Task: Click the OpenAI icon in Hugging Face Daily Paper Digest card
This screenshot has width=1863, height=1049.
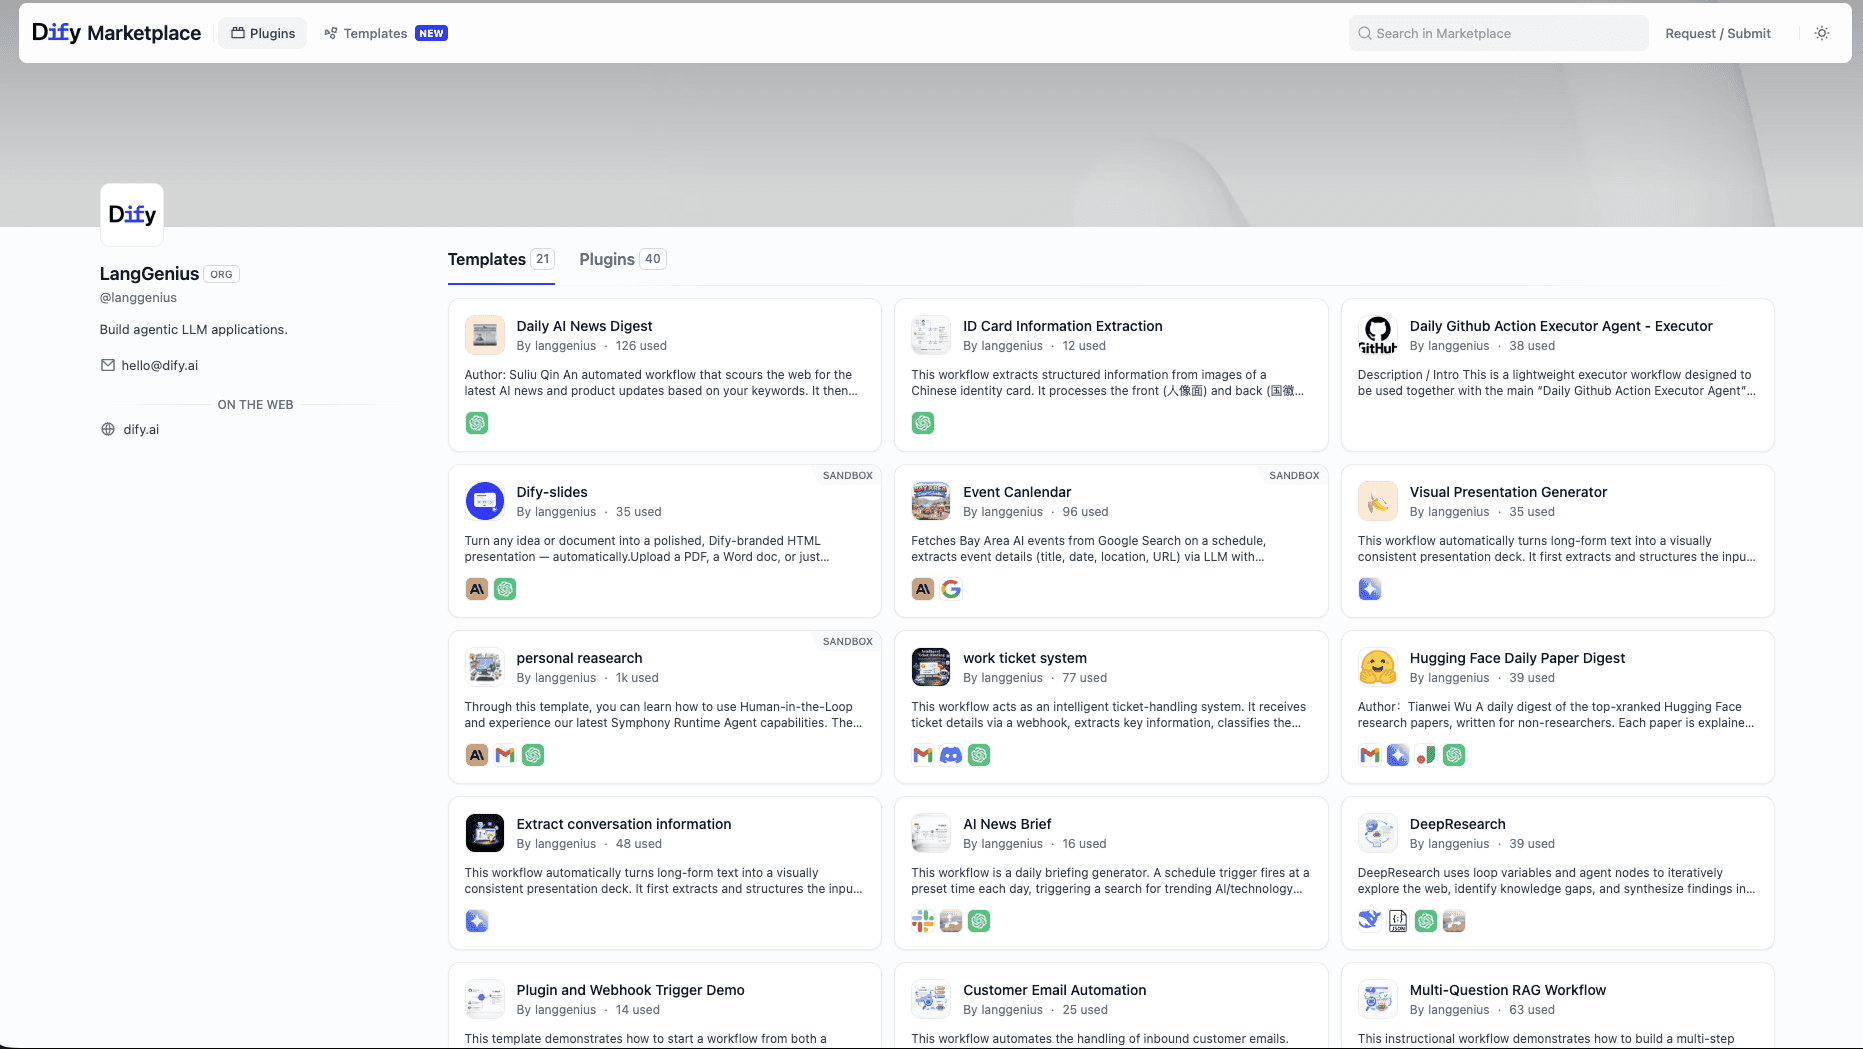Action: coord(1454,755)
